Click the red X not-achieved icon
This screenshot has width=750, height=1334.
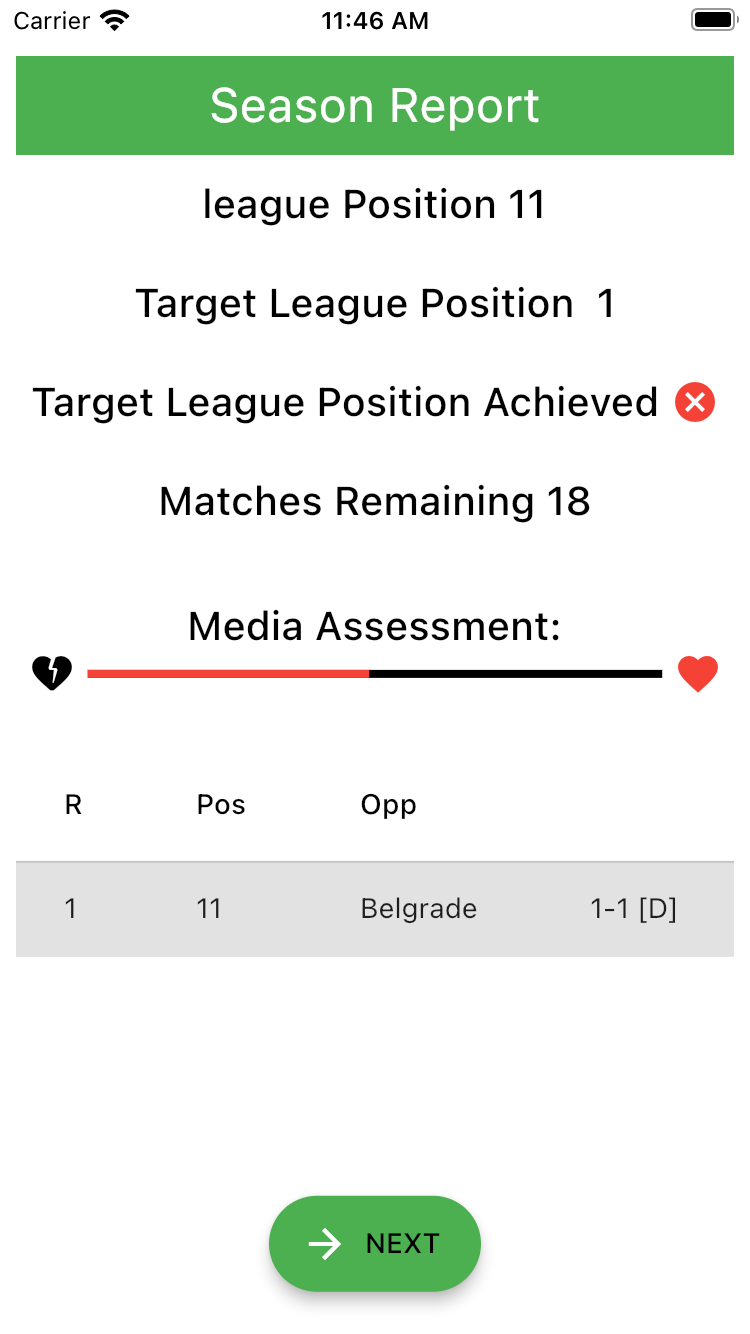pos(695,403)
